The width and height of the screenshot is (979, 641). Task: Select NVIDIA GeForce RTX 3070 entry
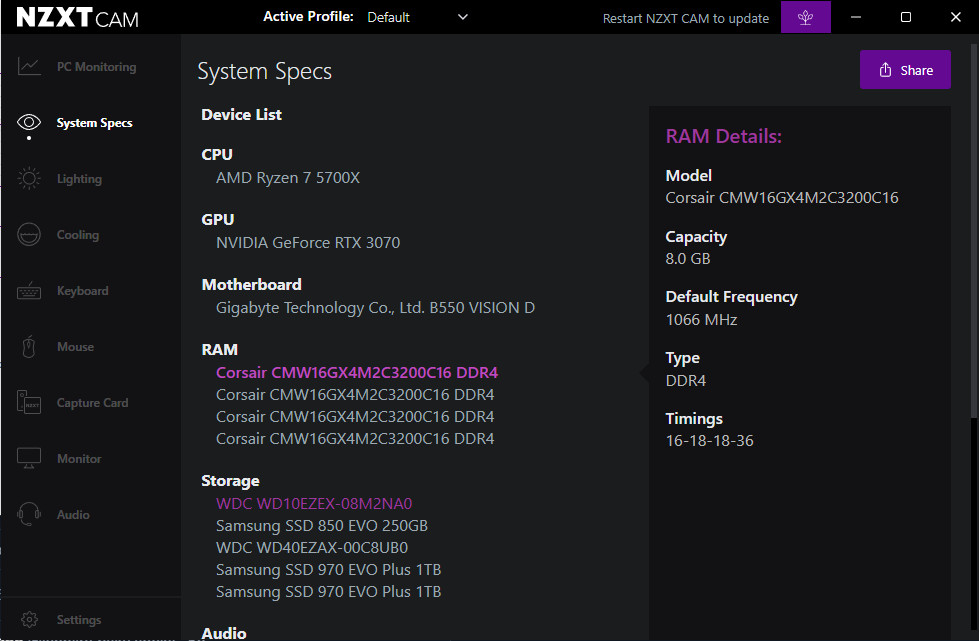[x=308, y=243]
